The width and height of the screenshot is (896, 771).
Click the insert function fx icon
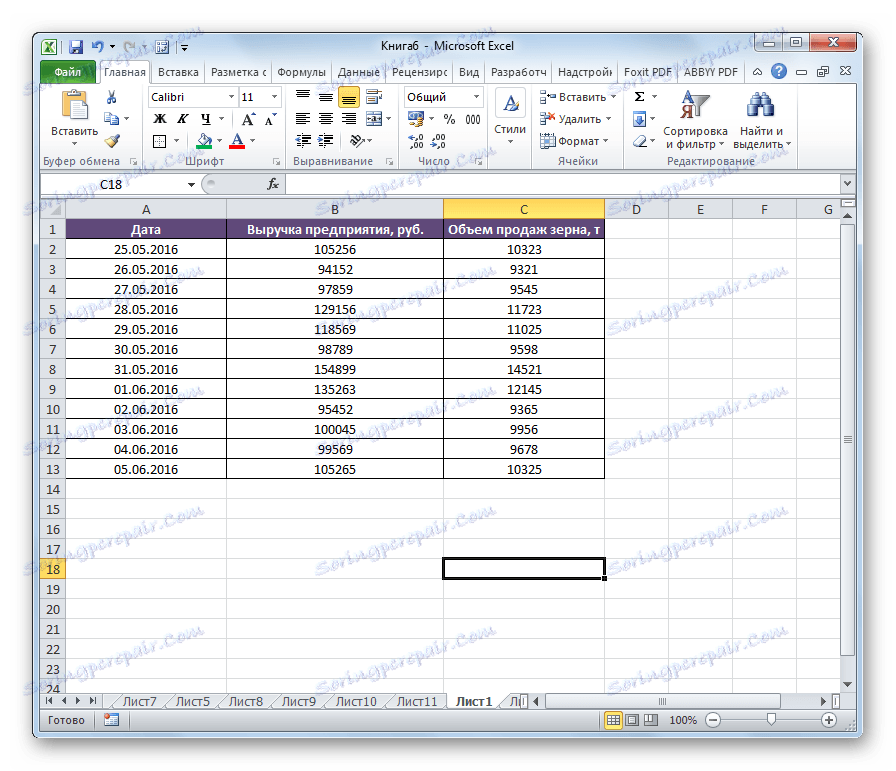pos(273,184)
